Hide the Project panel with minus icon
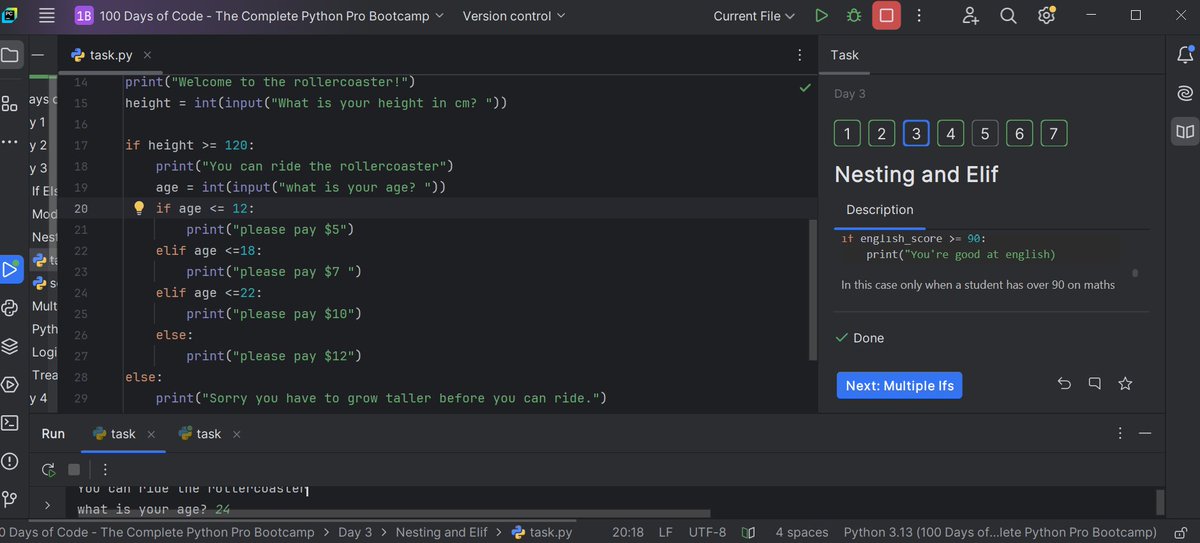 pyautogui.click(x=36, y=55)
